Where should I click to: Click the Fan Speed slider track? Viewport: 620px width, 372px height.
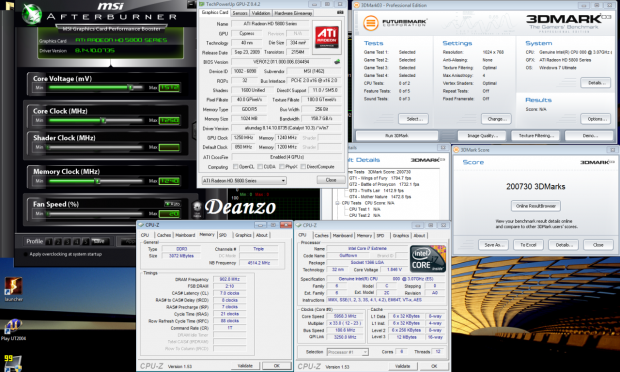point(95,214)
